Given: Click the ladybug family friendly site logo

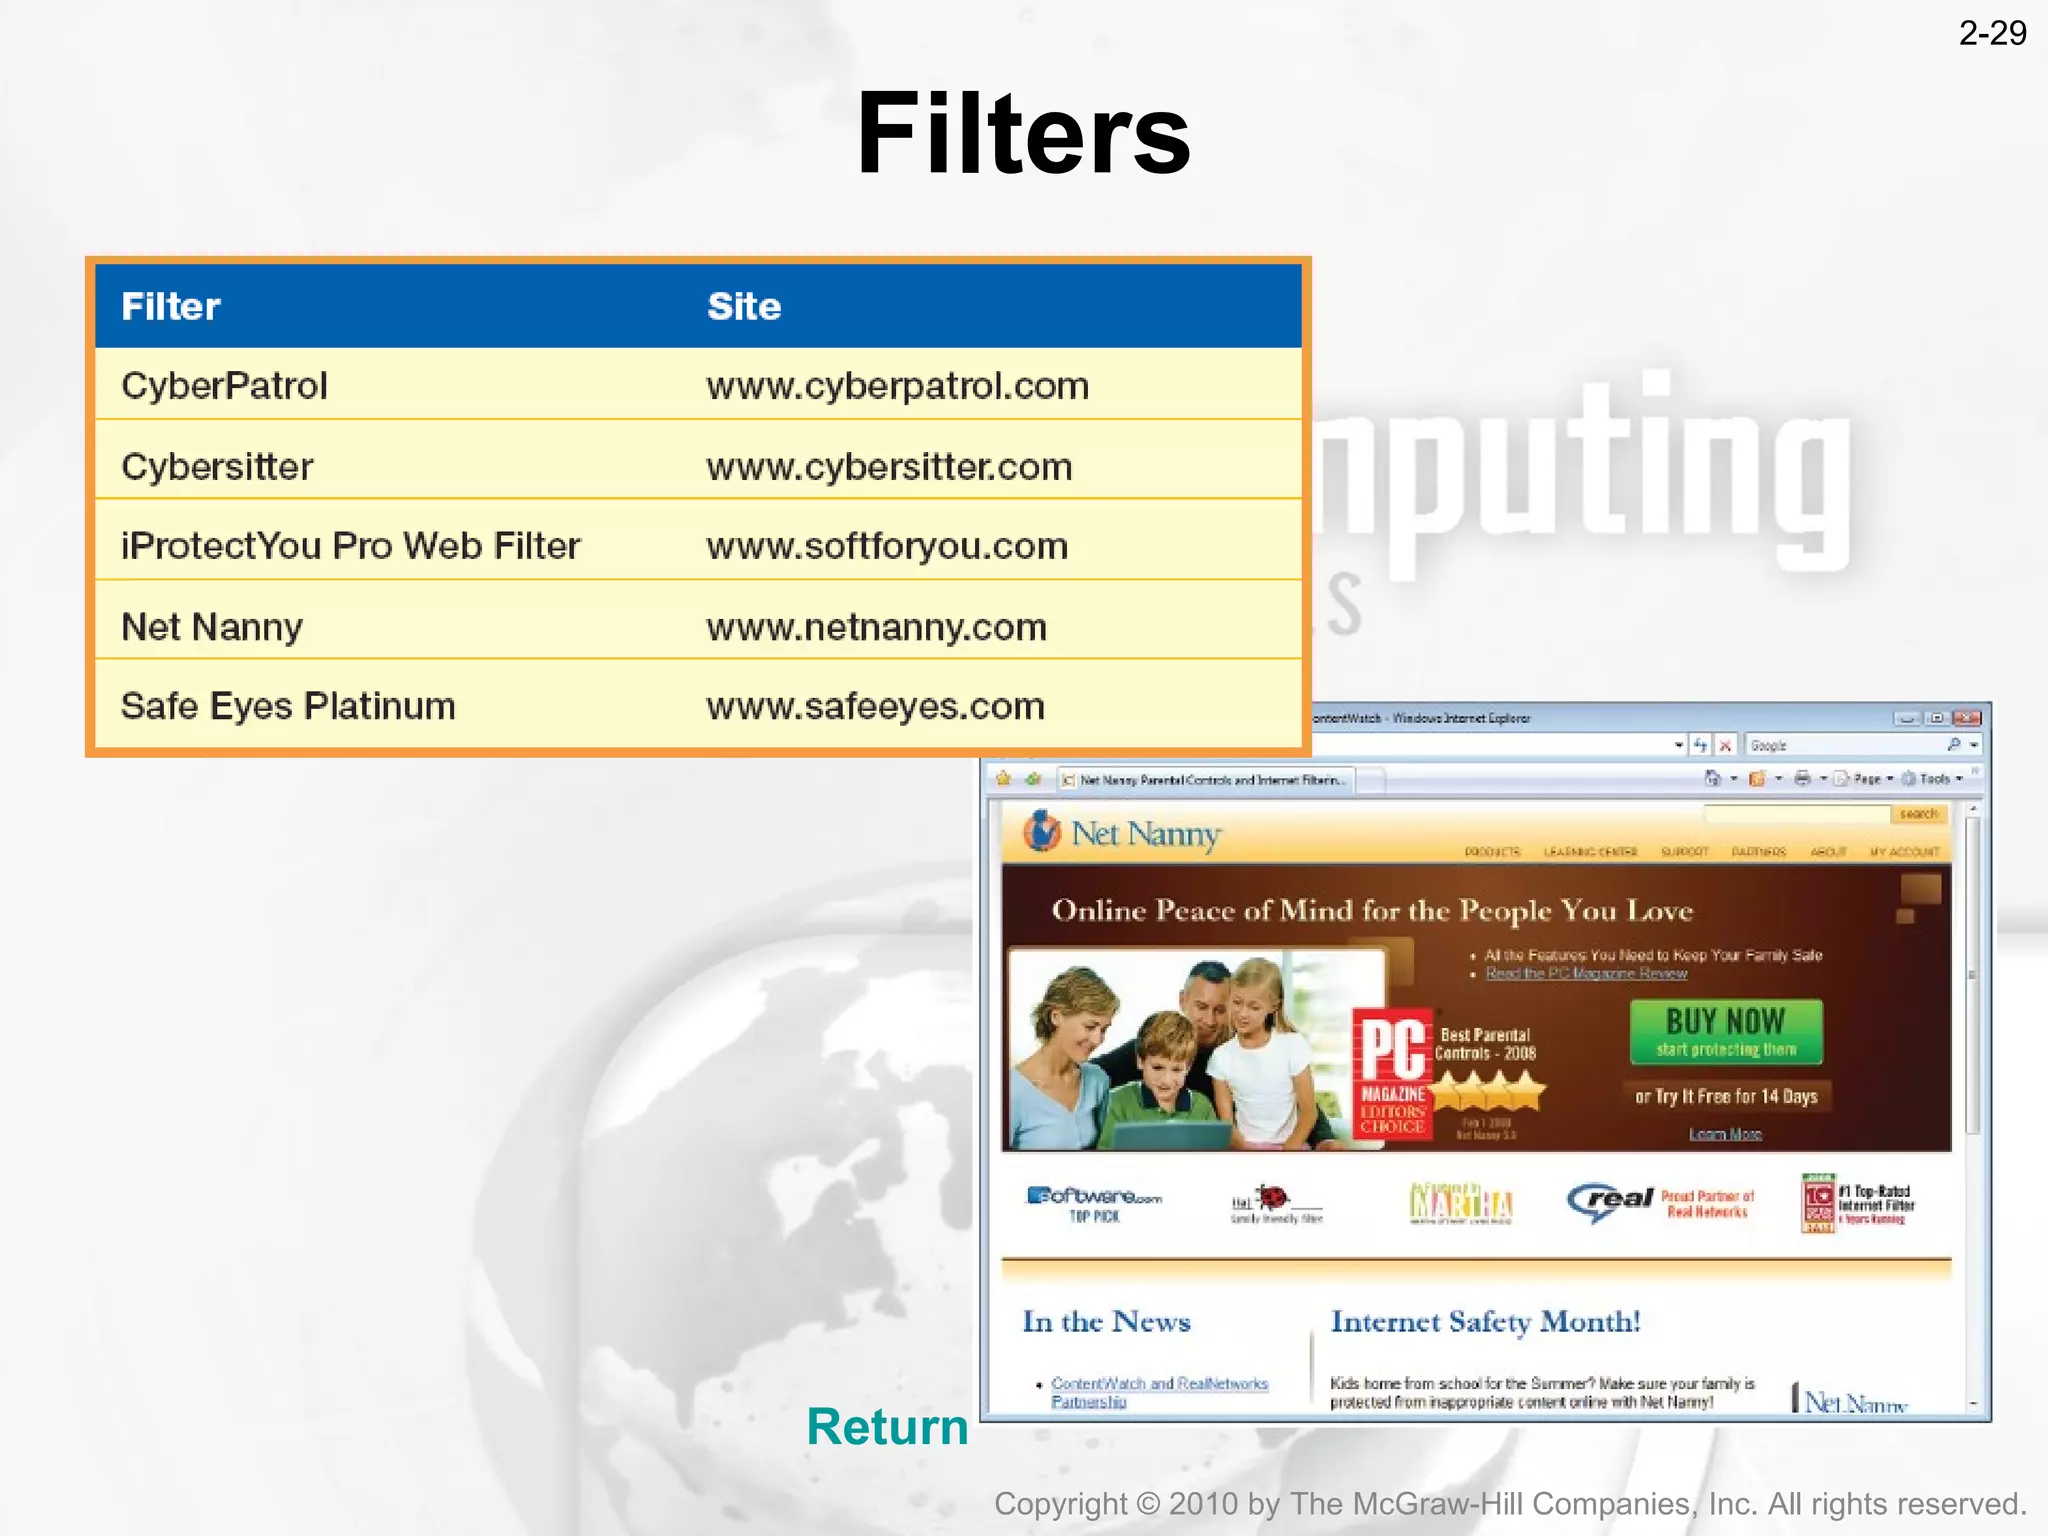Looking at the screenshot, I should (1276, 1204).
